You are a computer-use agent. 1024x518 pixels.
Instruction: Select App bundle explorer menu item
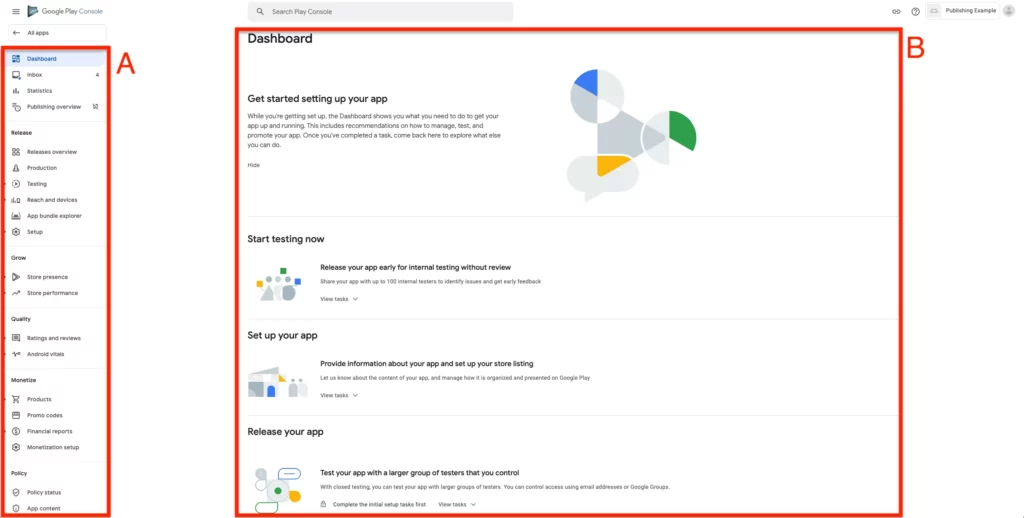[x=56, y=216]
